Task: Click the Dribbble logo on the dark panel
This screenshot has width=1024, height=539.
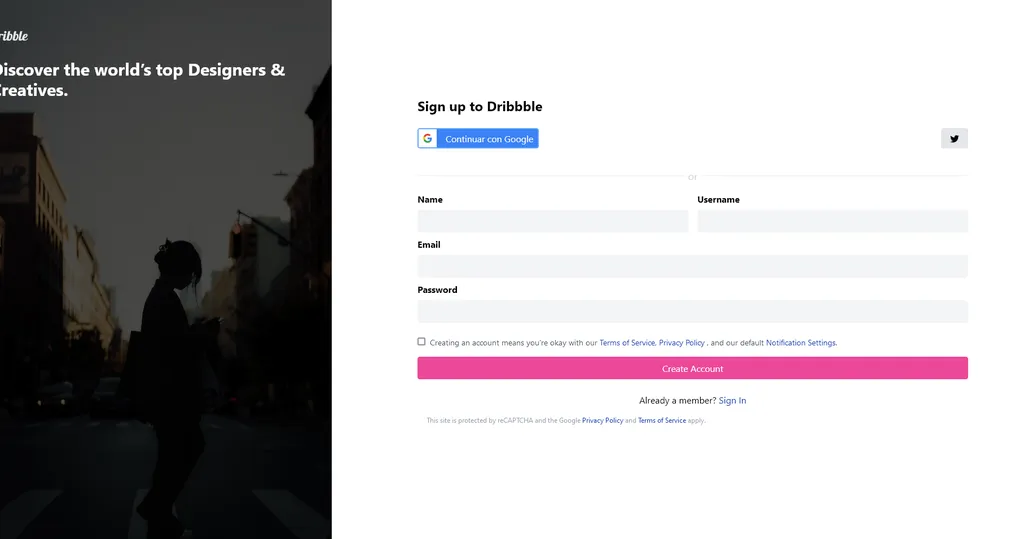Action: click(14, 36)
